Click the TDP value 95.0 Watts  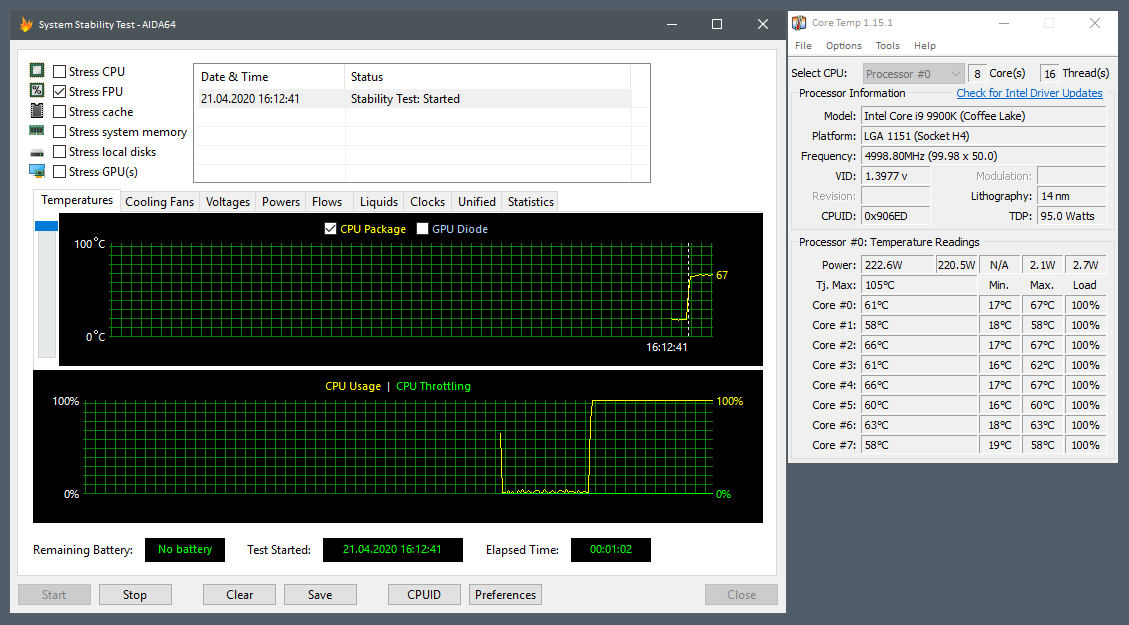[x=1072, y=216]
